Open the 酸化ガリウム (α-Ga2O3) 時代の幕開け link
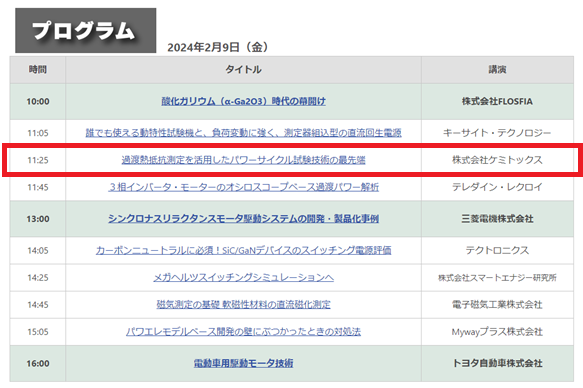Image resolution: width=583 pixels, height=388 pixels. click(x=244, y=101)
